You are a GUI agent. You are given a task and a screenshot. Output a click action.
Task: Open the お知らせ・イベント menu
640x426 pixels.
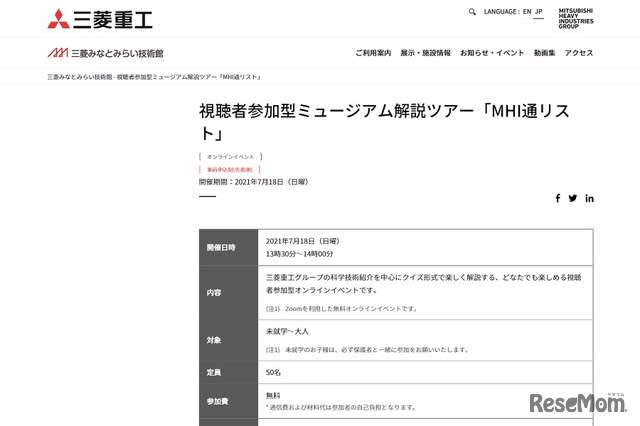[x=492, y=53]
